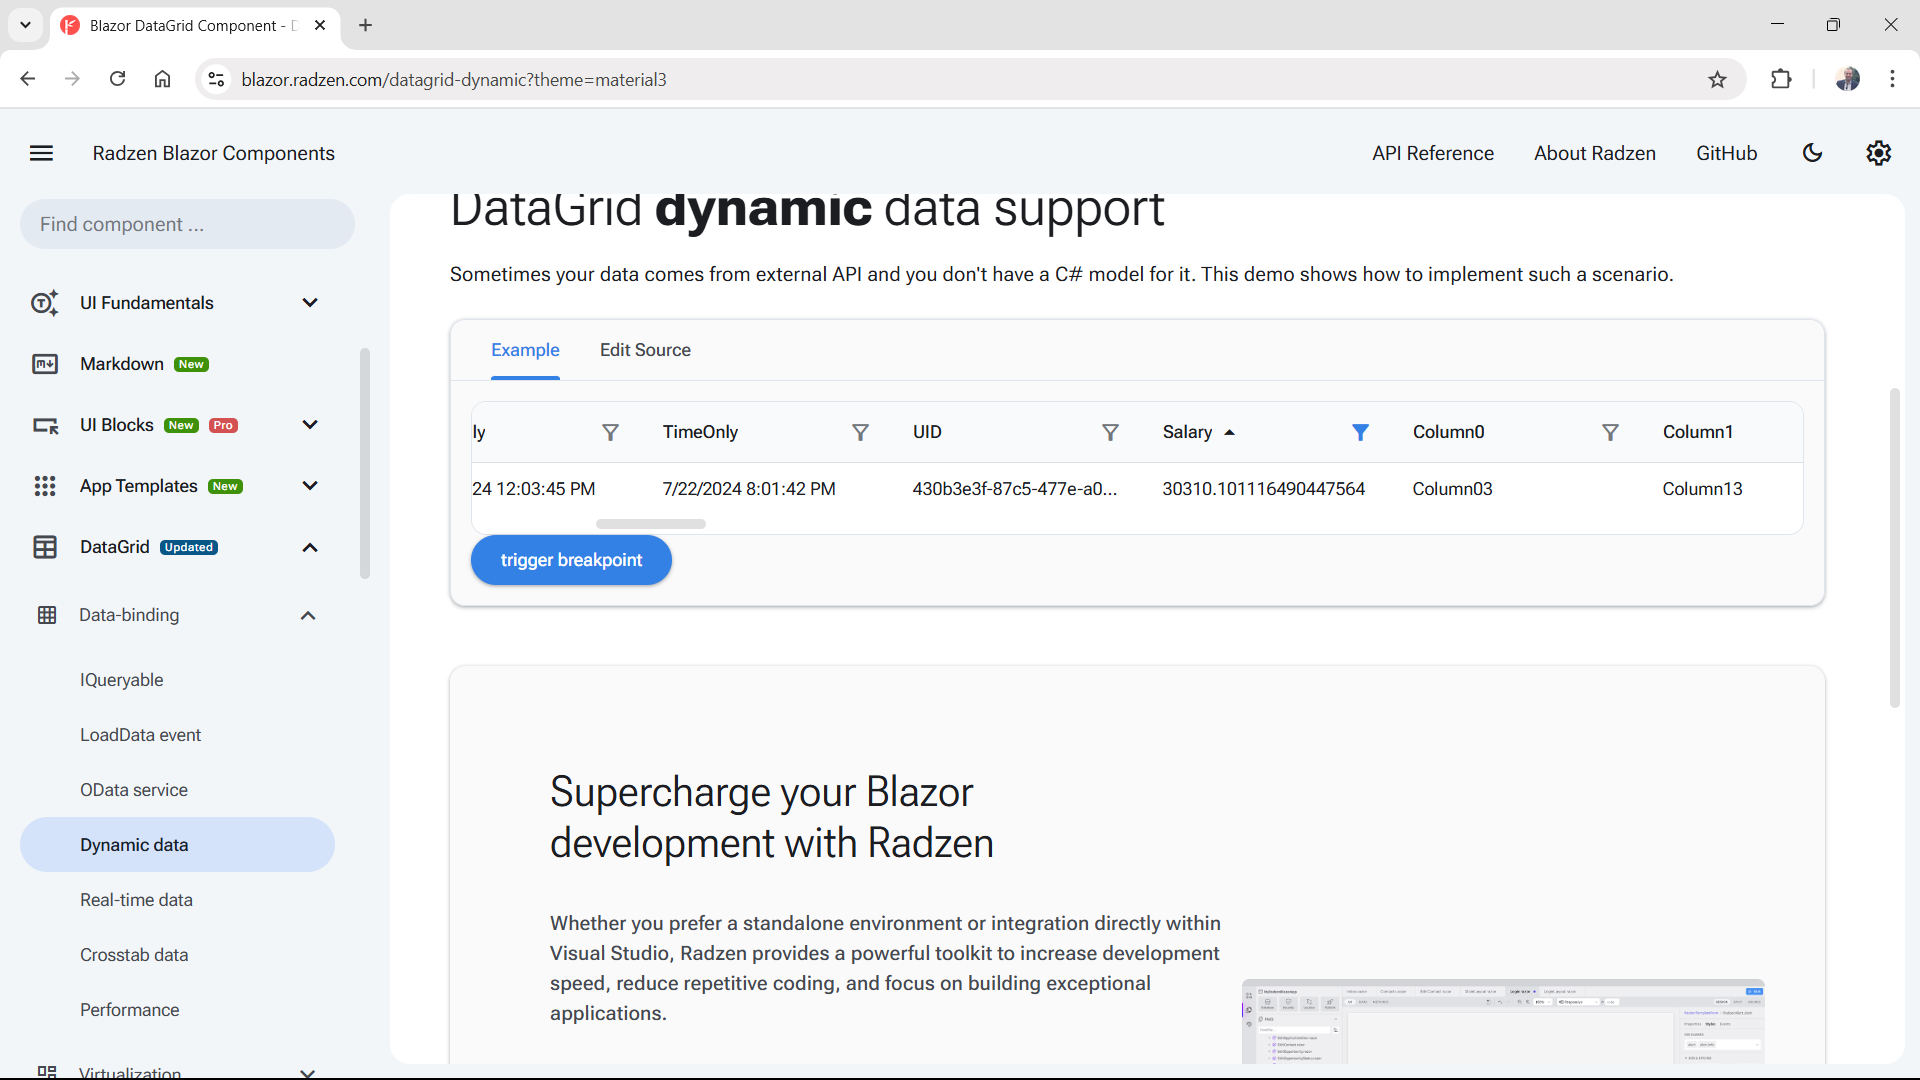Click cell 30310.101116490447564
Screen dimensions: 1920x1080
pyautogui.click(x=1263, y=489)
